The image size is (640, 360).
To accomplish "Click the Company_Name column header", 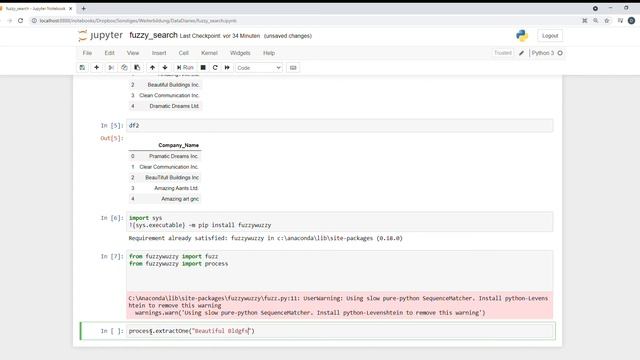I will (x=178, y=145).
